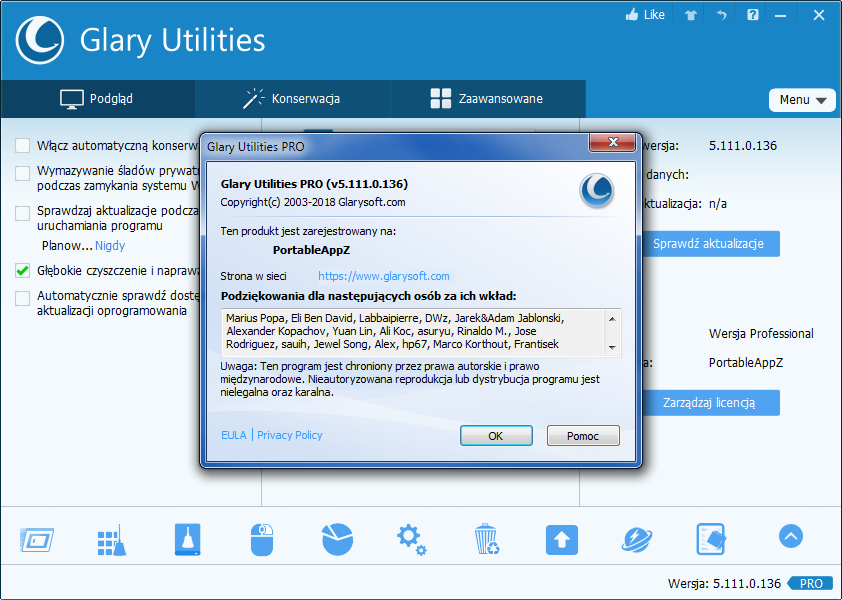Click the Like thumbs-up icon
Viewport: 842px width, 600px height.
632,15
